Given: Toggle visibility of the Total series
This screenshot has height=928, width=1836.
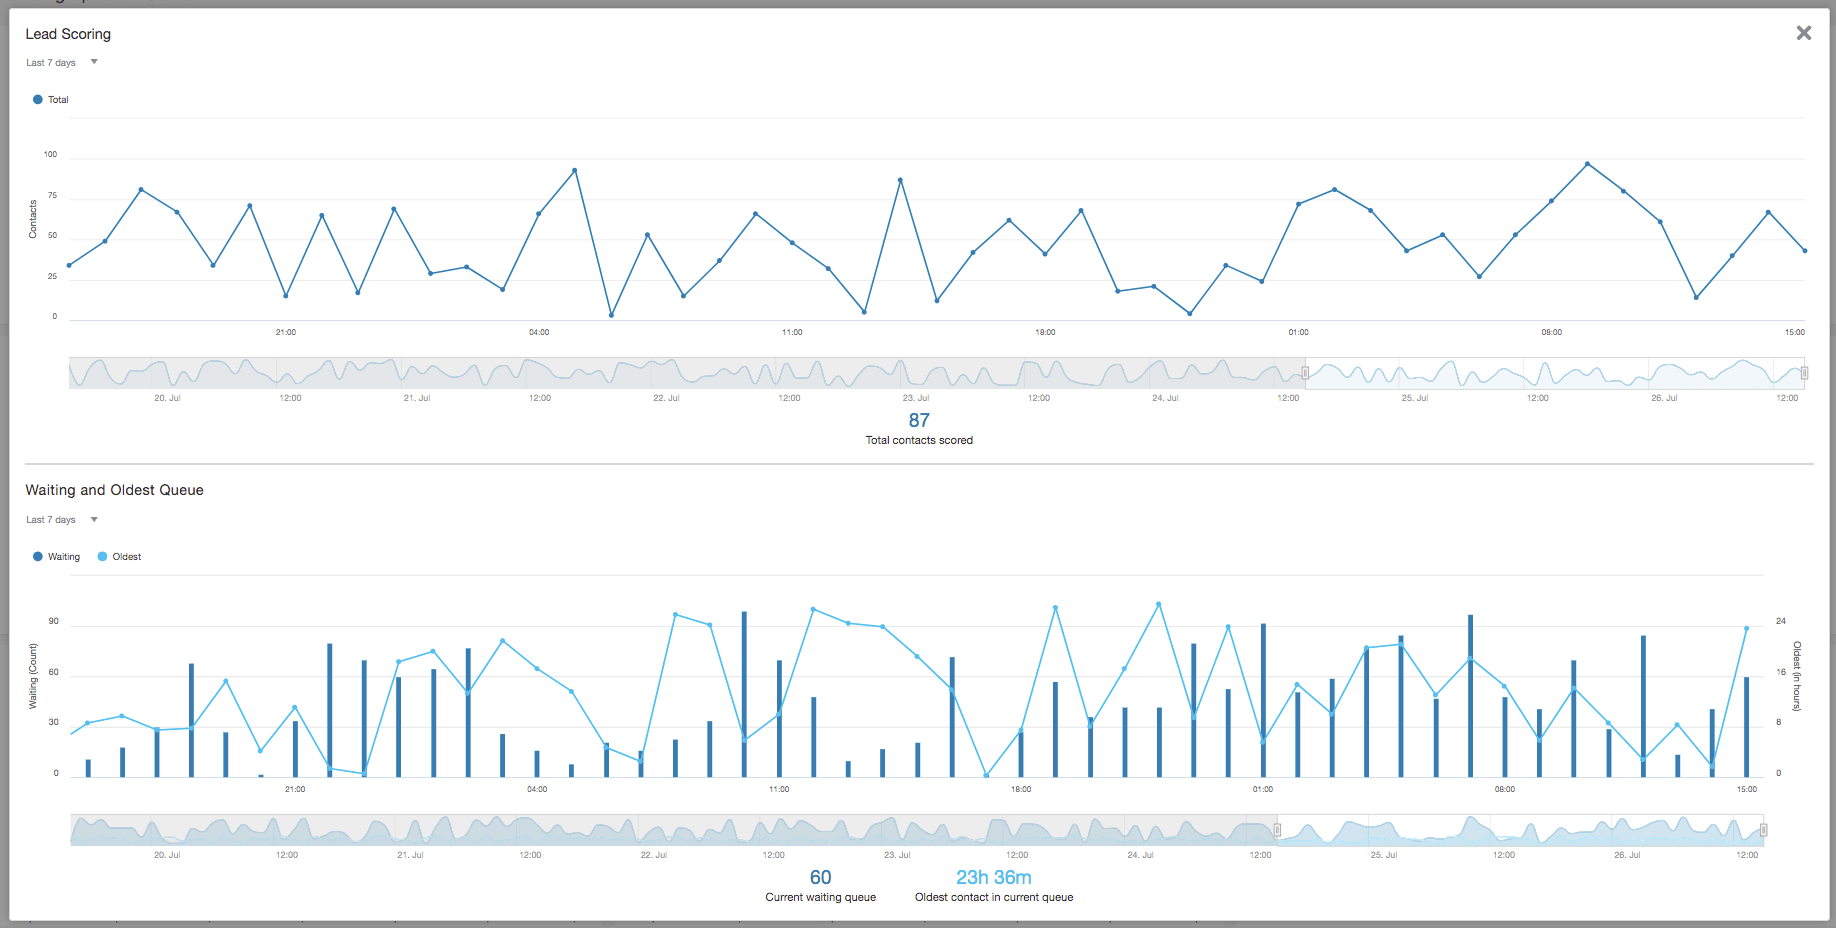Looking at the screenshot, I should (57, 99).
